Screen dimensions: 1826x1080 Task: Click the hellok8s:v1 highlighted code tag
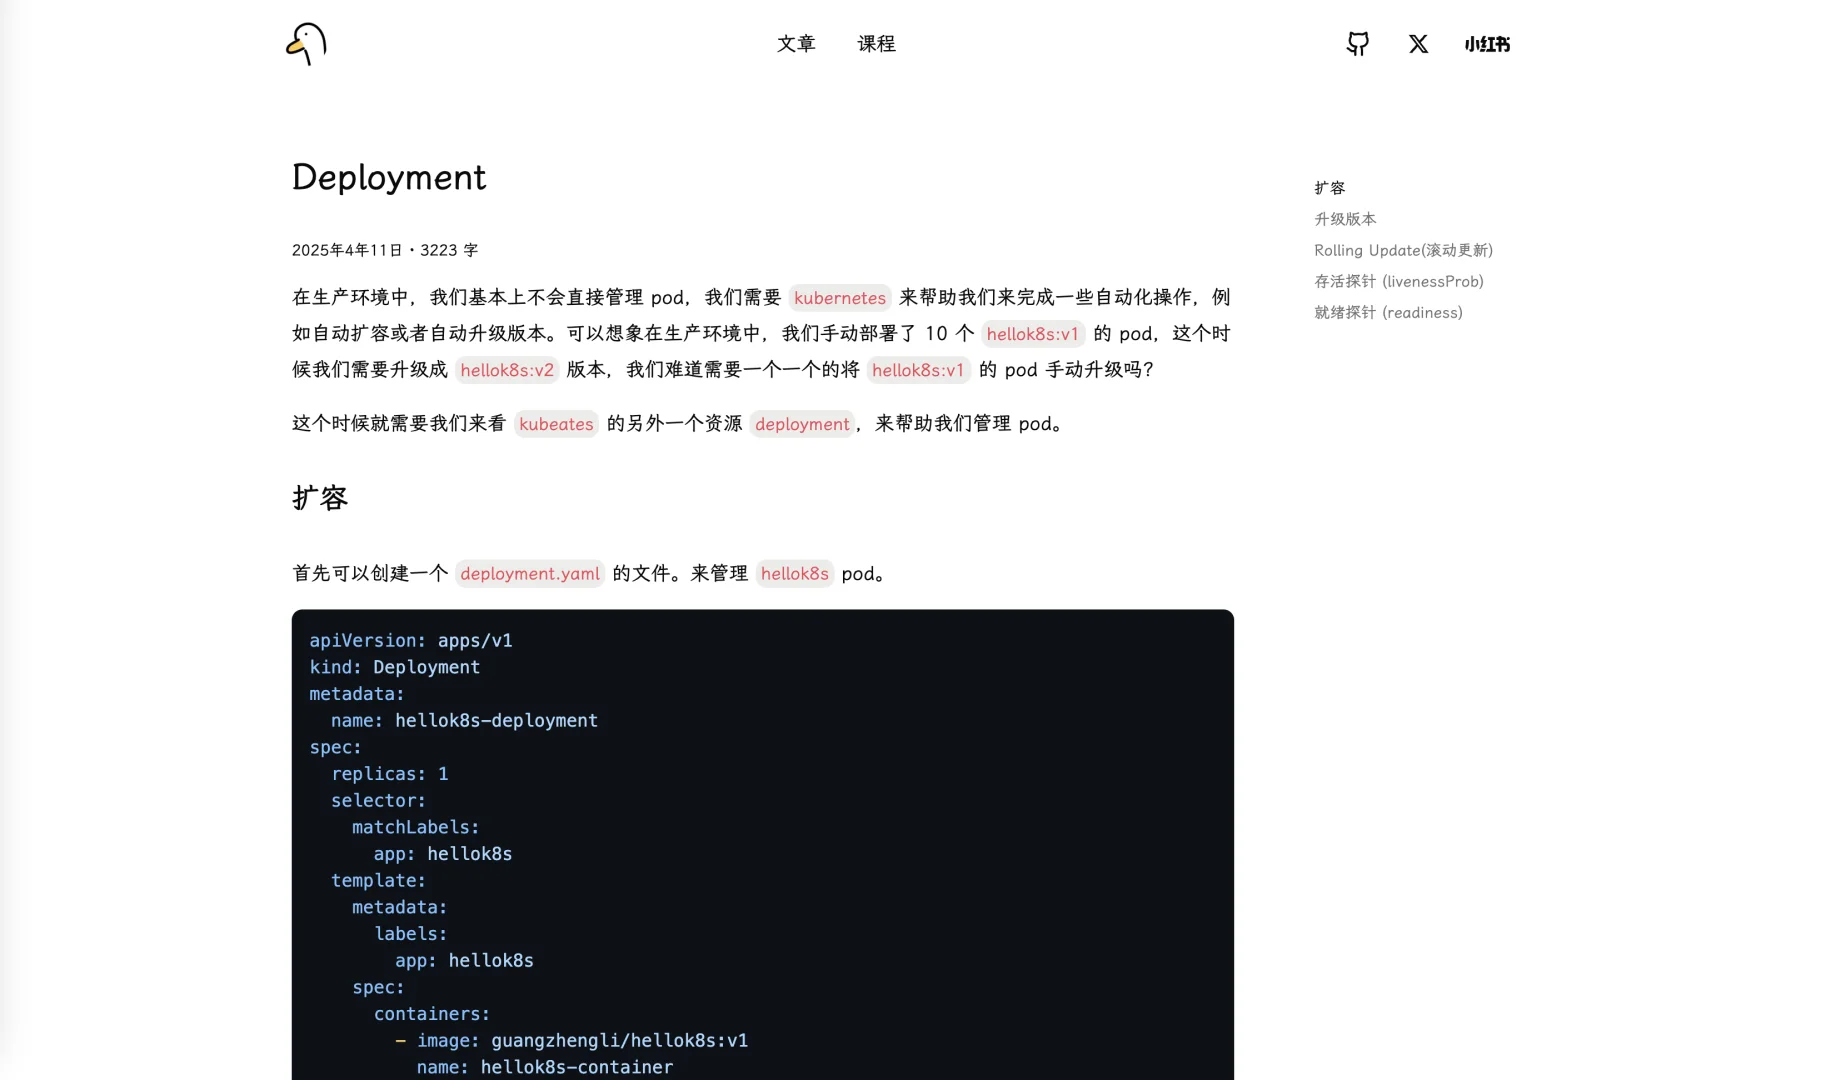coord(1032,334)
